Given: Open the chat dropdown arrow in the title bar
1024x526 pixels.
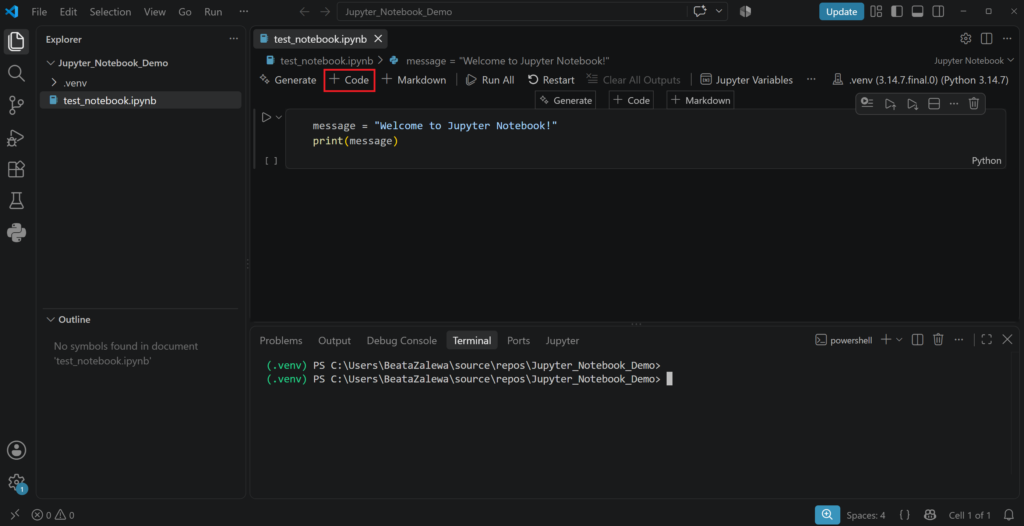Looking at the screenshot, I should [x=720, y=12].
